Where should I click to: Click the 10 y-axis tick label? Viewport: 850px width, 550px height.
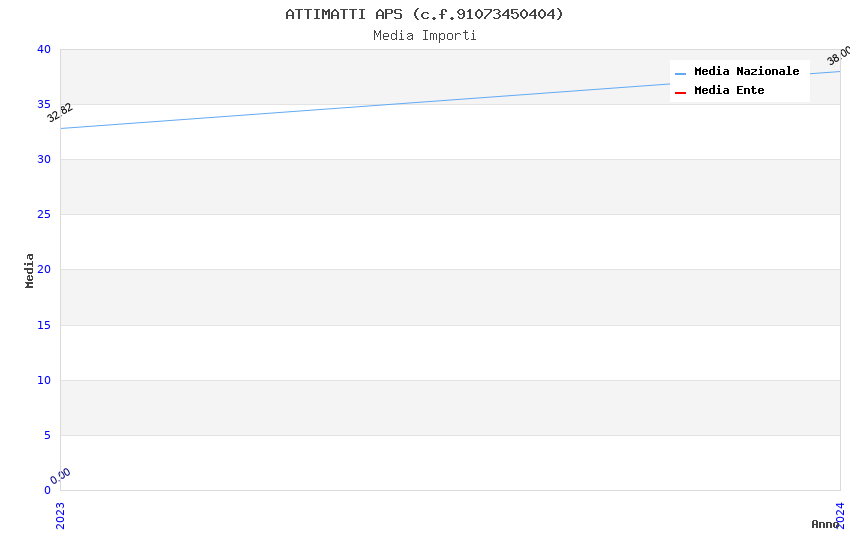44,380
